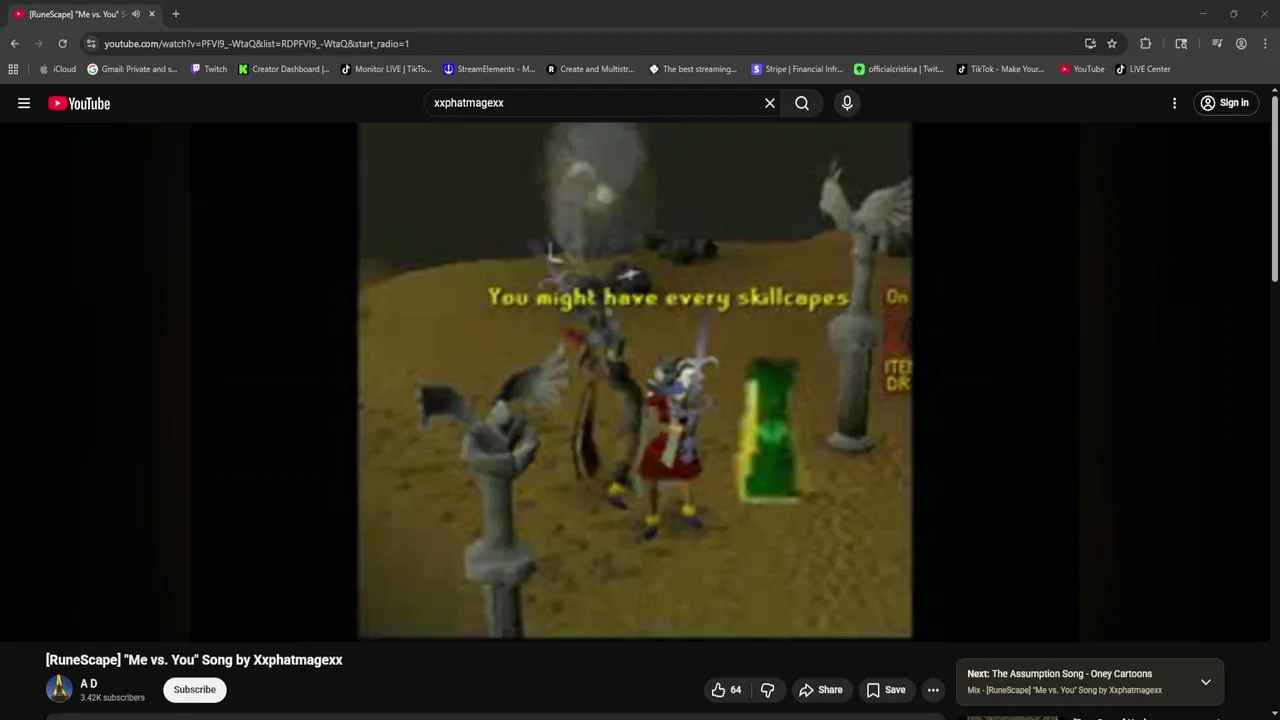This screenshot has height=720, width=1280.
Task: Mute the tab using its audio icon
Action: click(136, 14)
